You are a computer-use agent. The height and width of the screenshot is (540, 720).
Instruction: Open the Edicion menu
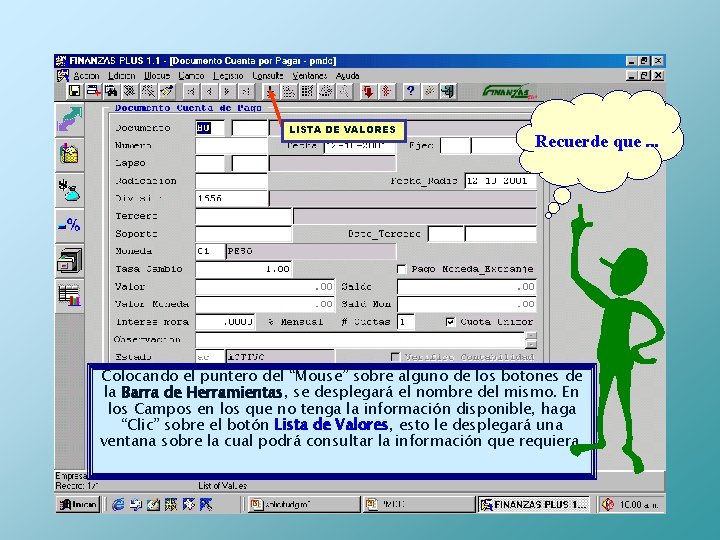click(122, 76)
